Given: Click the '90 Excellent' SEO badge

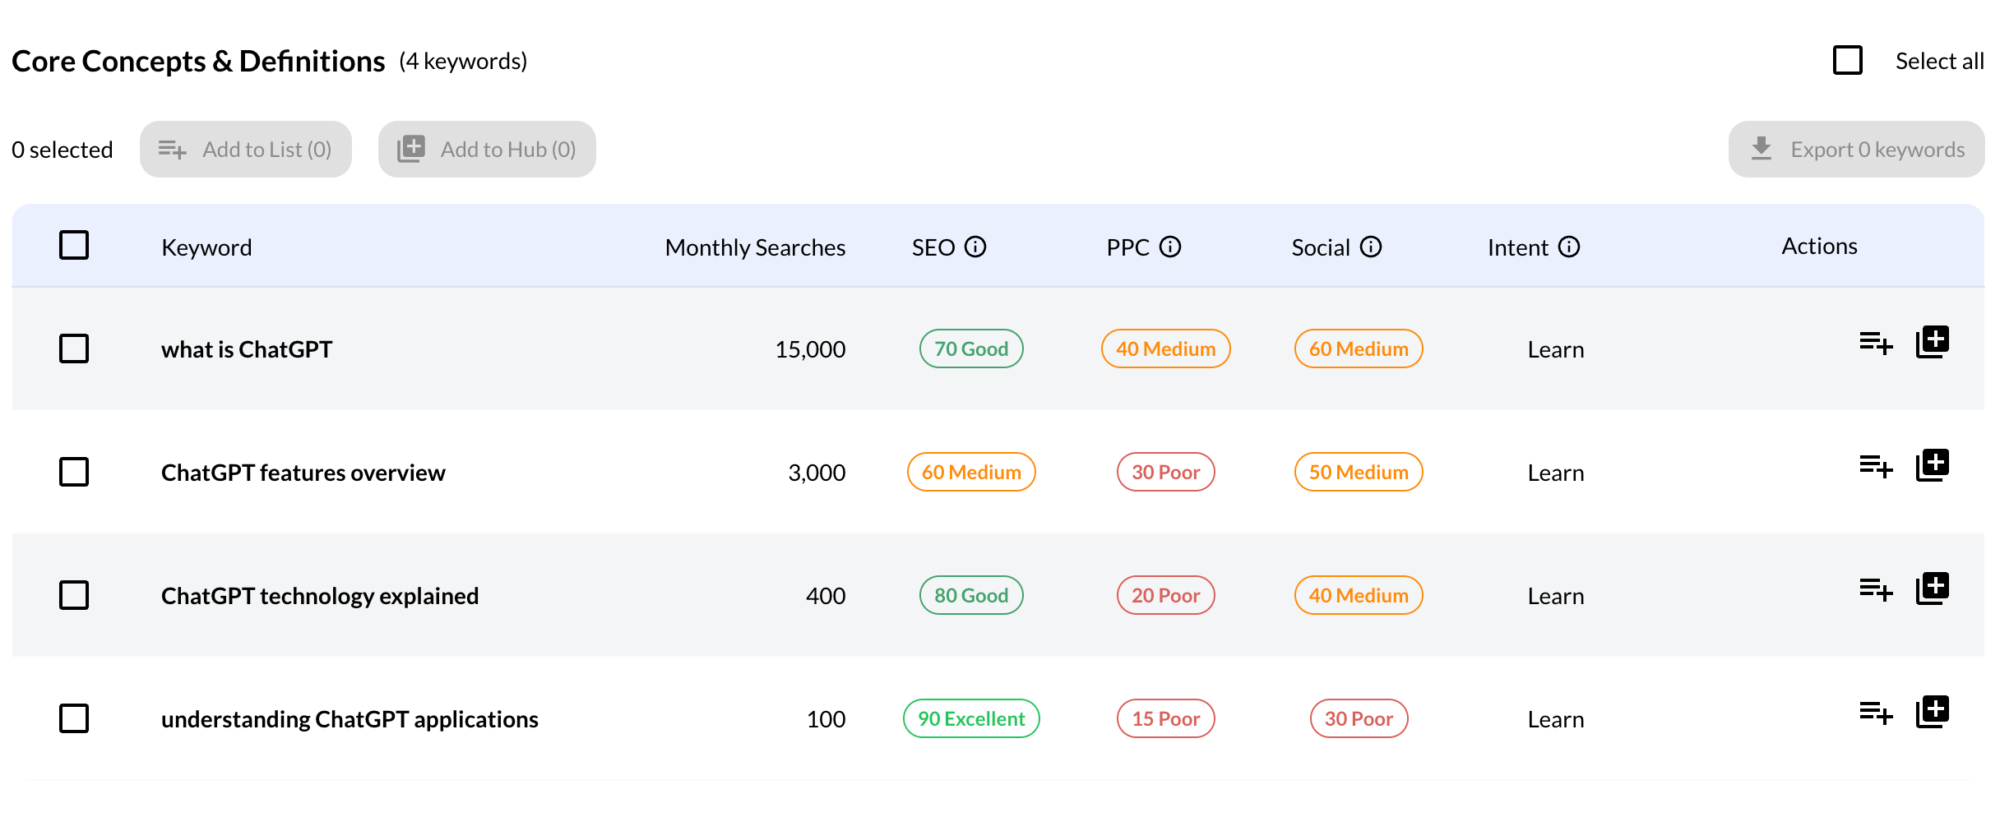Looking at the screenshot, I should [x=971, y=719].
